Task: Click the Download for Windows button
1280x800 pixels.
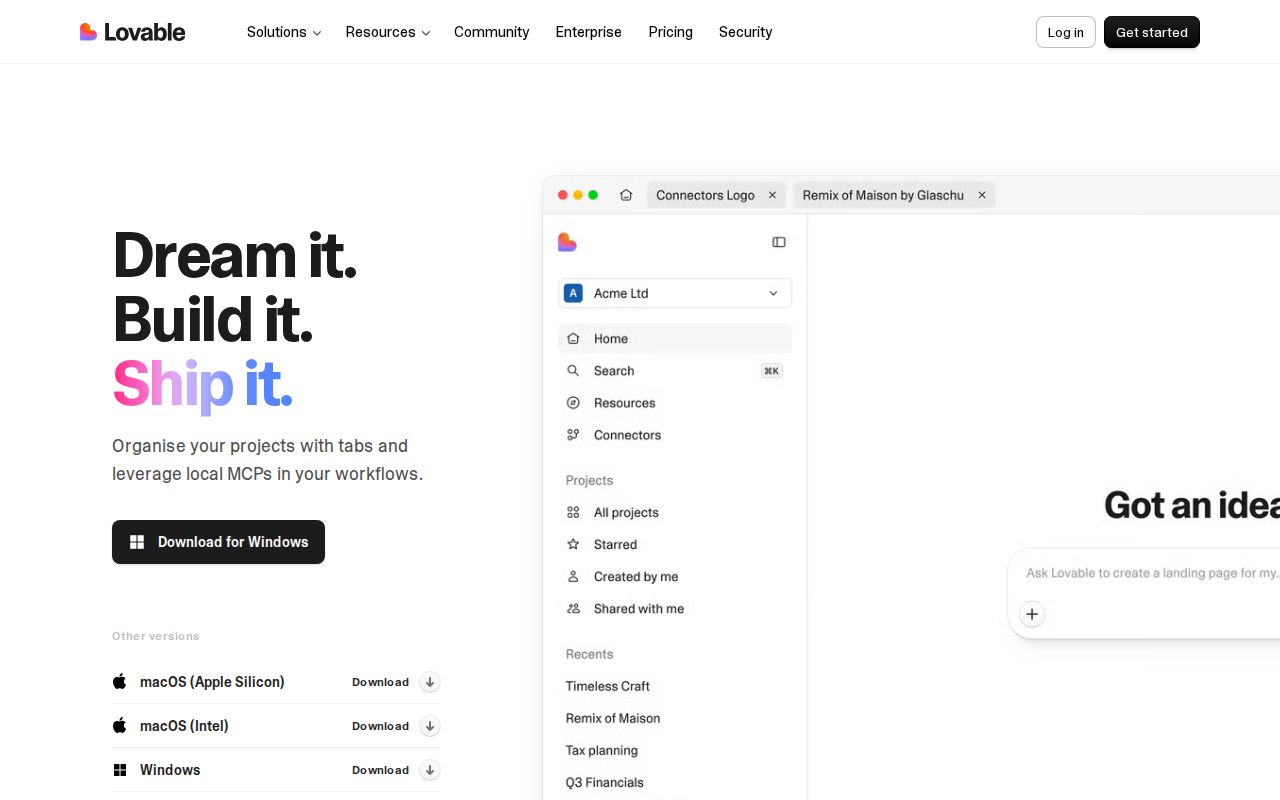Action: (218, 542)
